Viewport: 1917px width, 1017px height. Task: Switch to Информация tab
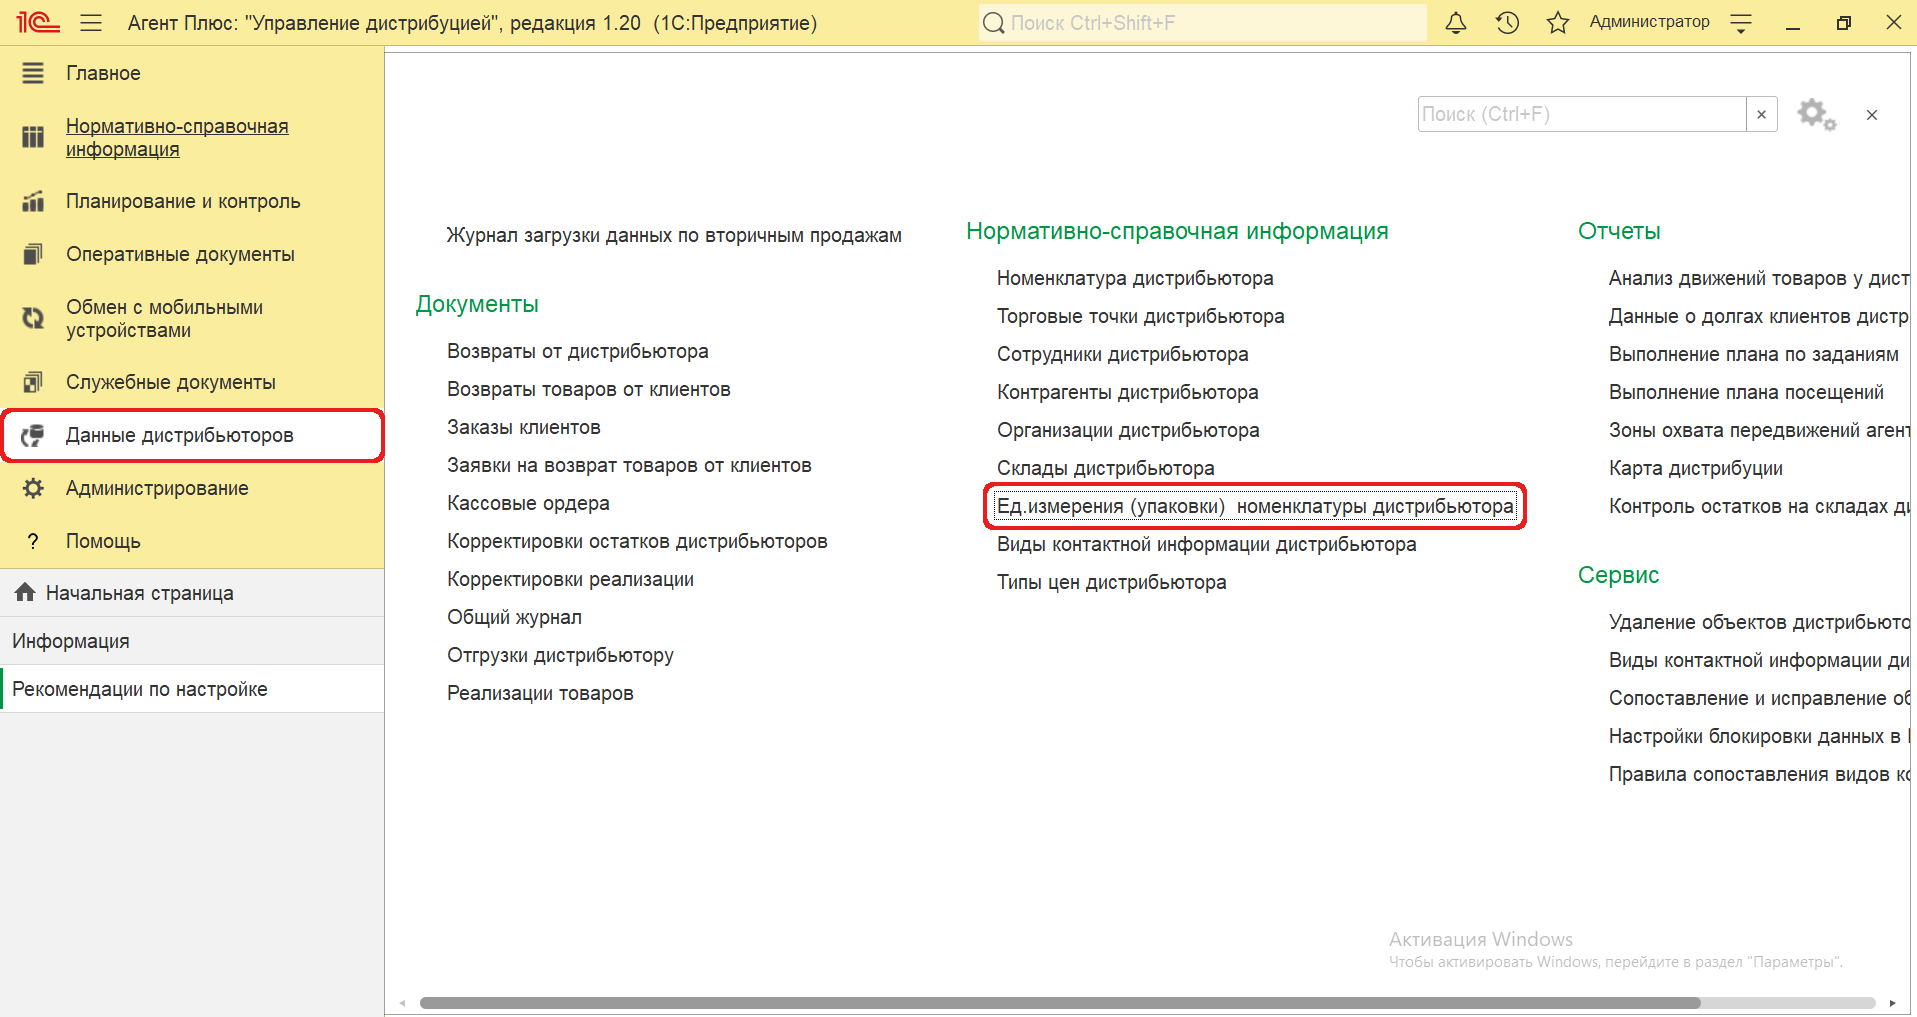click(x=192, y=641)
